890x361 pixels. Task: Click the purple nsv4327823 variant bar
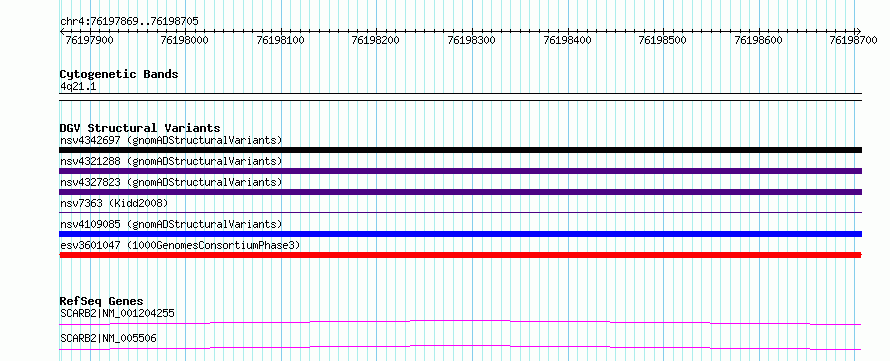[460, 192]
